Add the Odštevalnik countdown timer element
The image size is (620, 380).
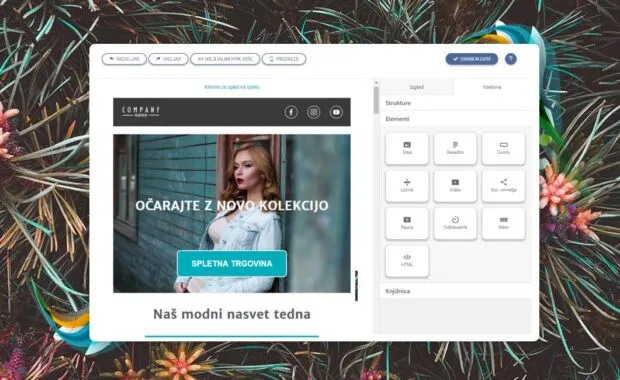(x=455, y=224)
